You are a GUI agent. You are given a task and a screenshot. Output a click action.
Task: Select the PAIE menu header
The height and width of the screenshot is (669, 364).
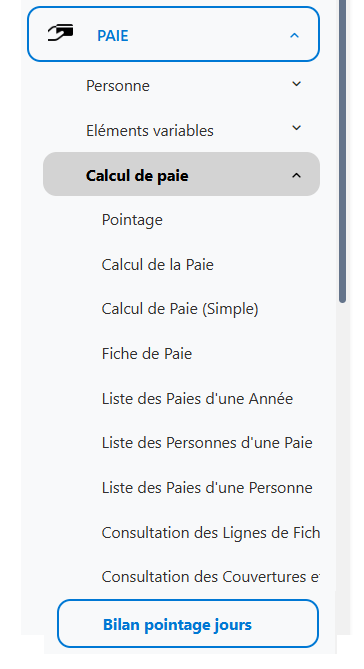173,35
